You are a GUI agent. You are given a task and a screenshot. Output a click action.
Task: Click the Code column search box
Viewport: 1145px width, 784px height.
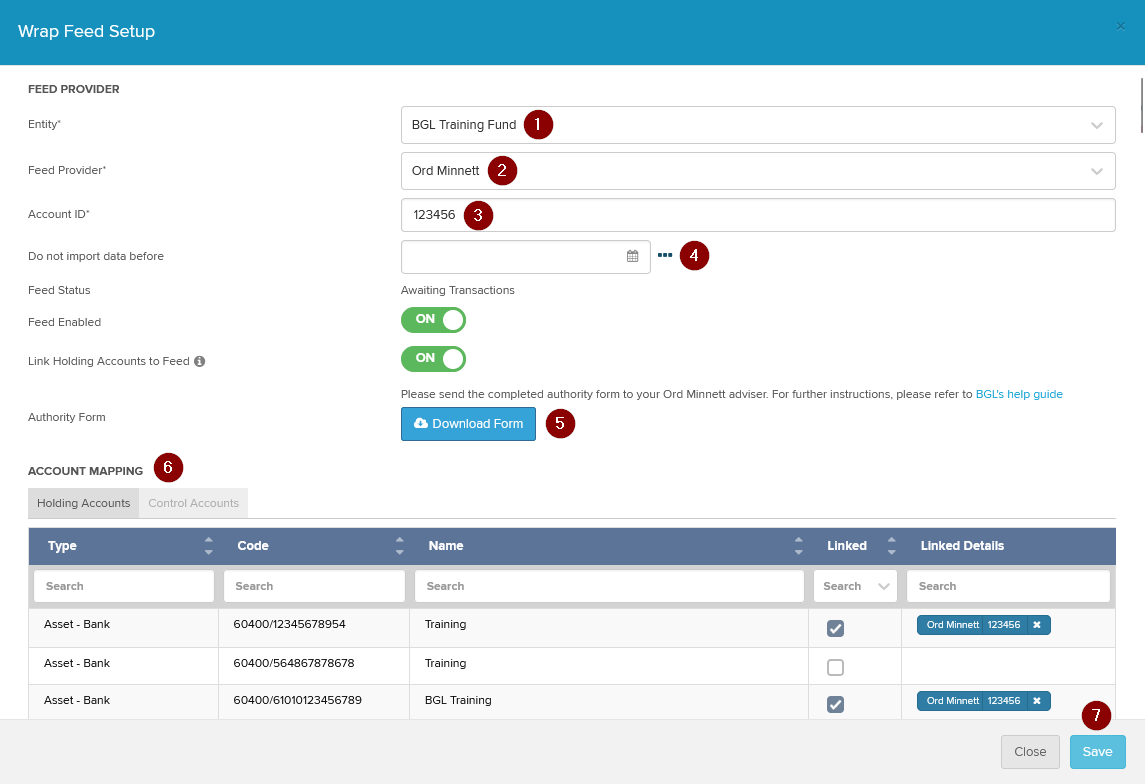pyautogui.click(x=314, y=586)
